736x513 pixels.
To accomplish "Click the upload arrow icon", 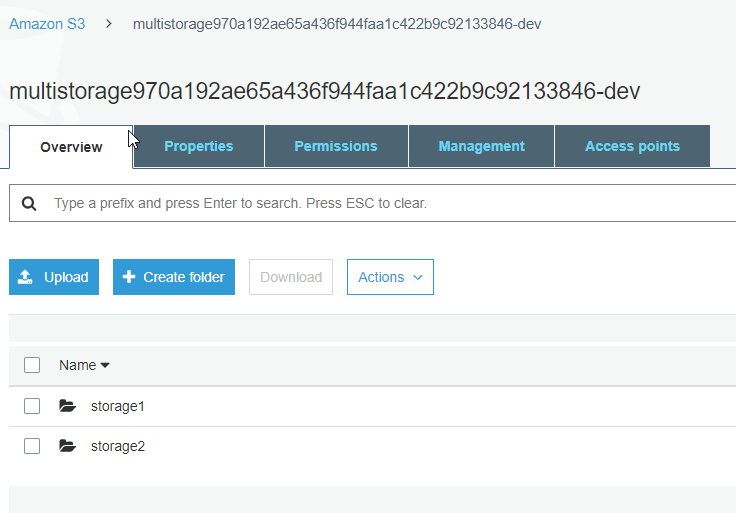I will (25, 277).
